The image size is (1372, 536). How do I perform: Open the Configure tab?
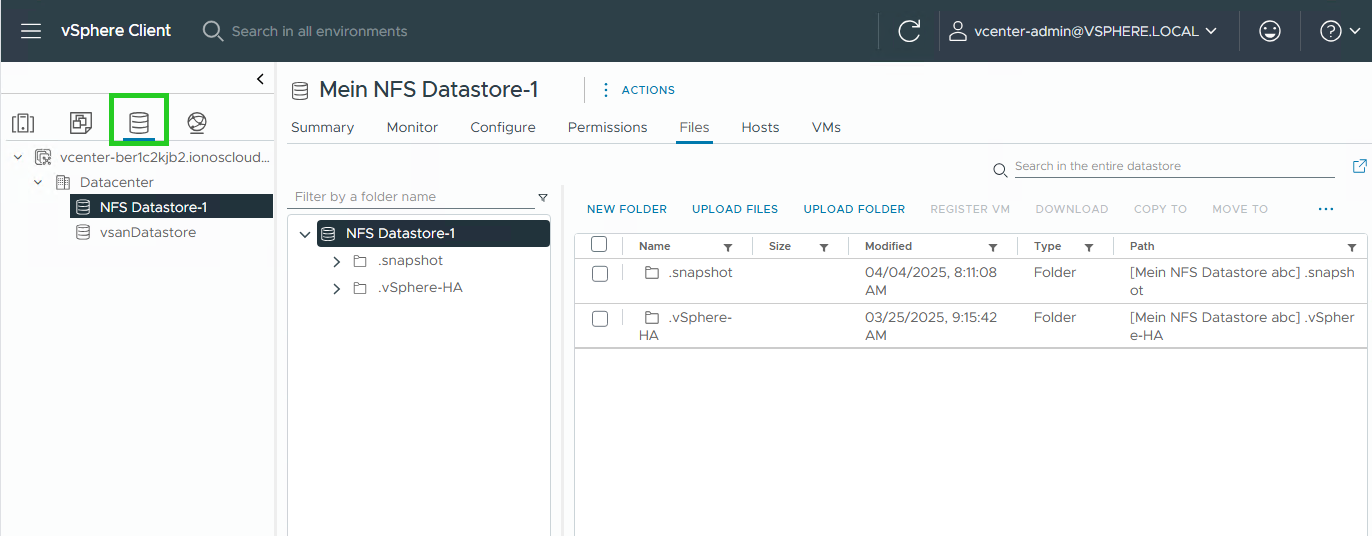point(503,127)
